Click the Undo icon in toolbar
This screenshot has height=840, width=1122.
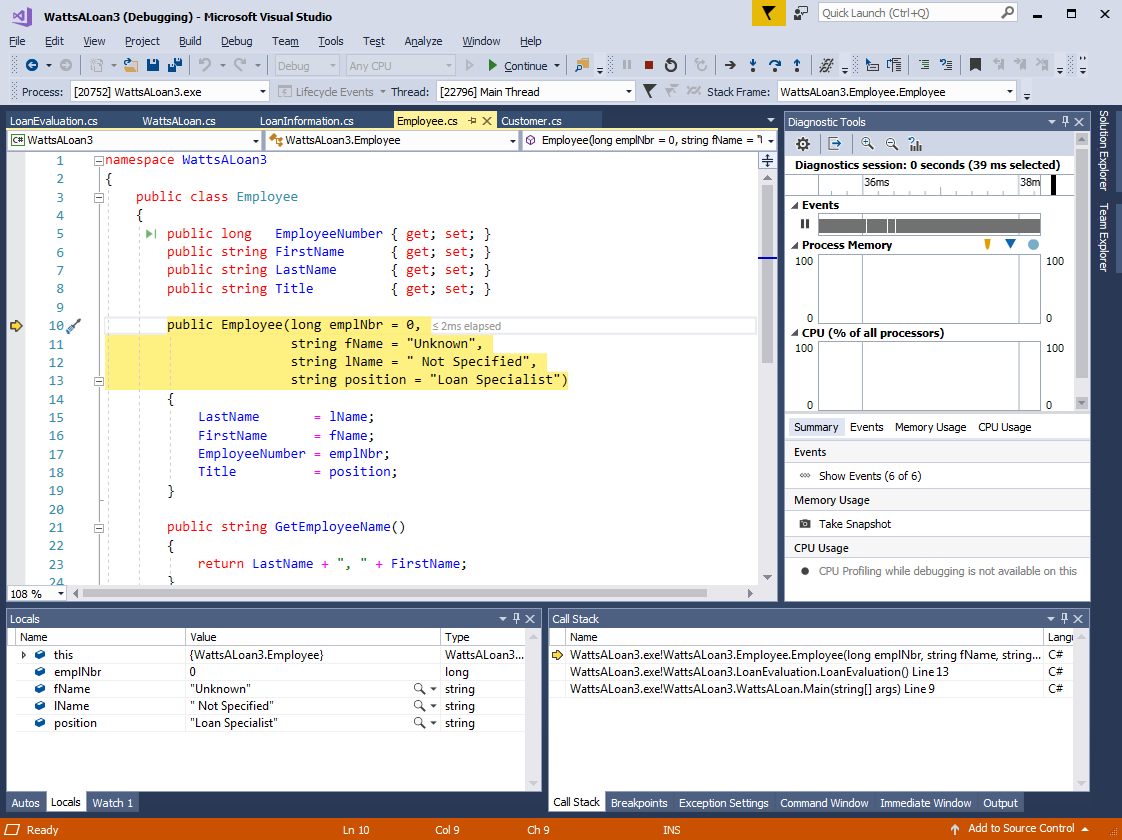point(205,65)
